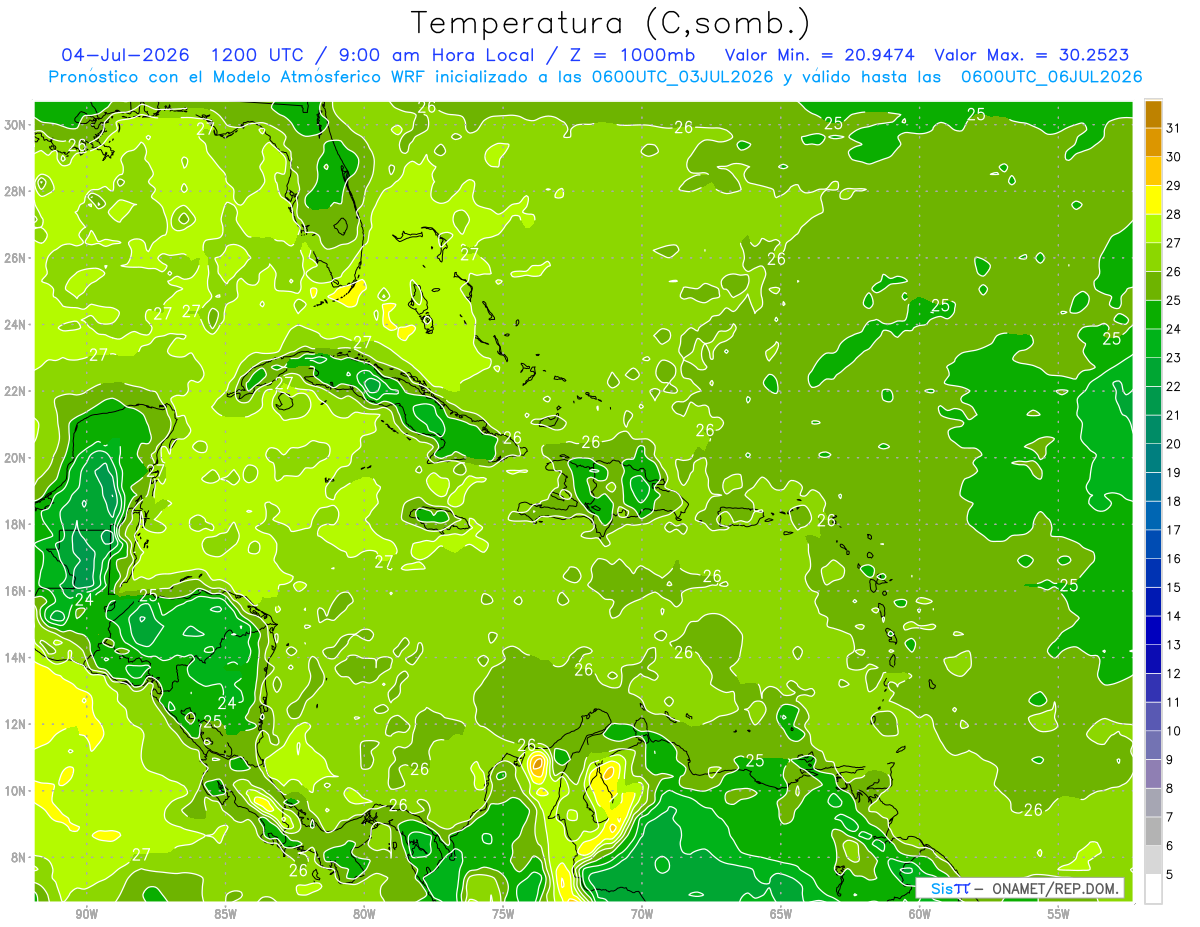Viewport: 1200px width, 927px height.
Task: Select the "Z = 1000mb" level label
Action: (x=632, y=55)
